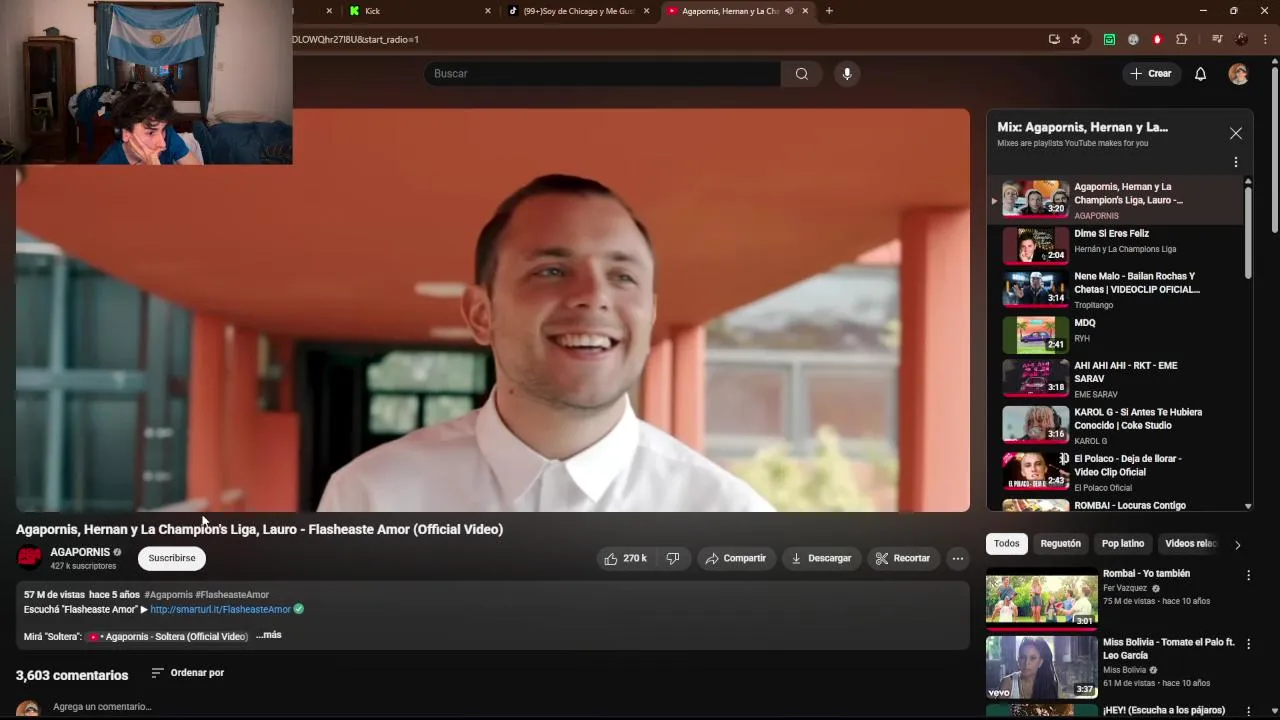The image size is (1280, 720).
Task: Close the Kick tab
Action: [488, 11]
